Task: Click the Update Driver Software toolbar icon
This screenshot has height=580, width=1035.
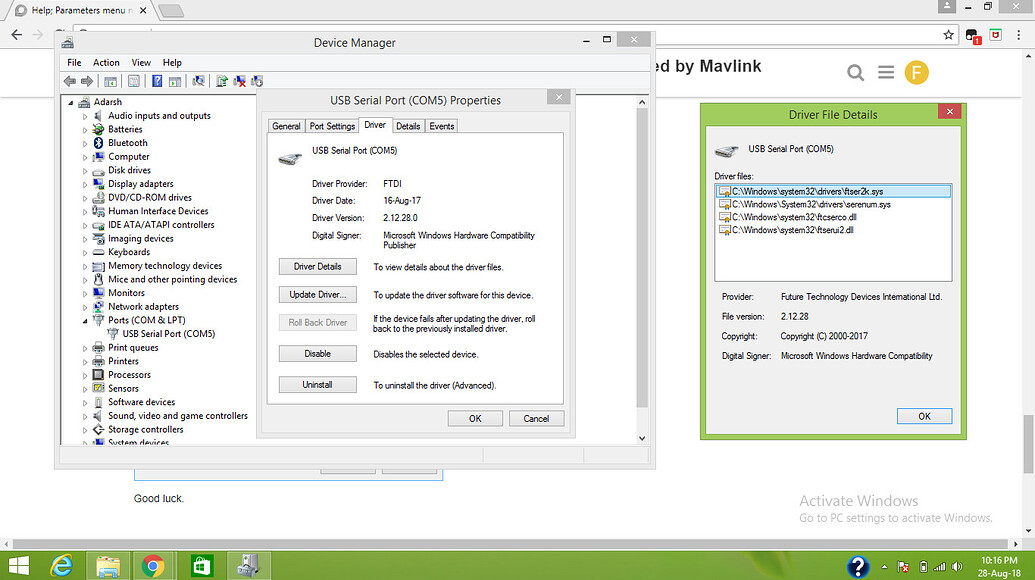Action: point(223,81)
